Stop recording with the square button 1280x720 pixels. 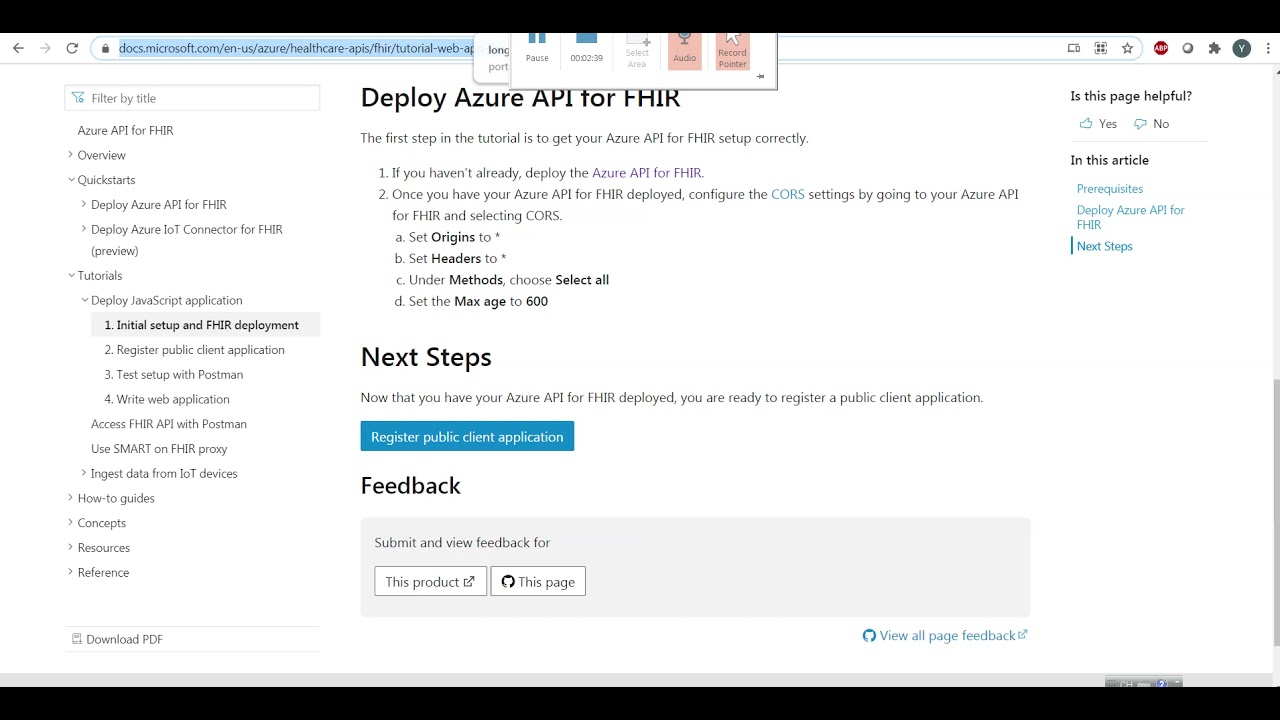click(586, 39)
